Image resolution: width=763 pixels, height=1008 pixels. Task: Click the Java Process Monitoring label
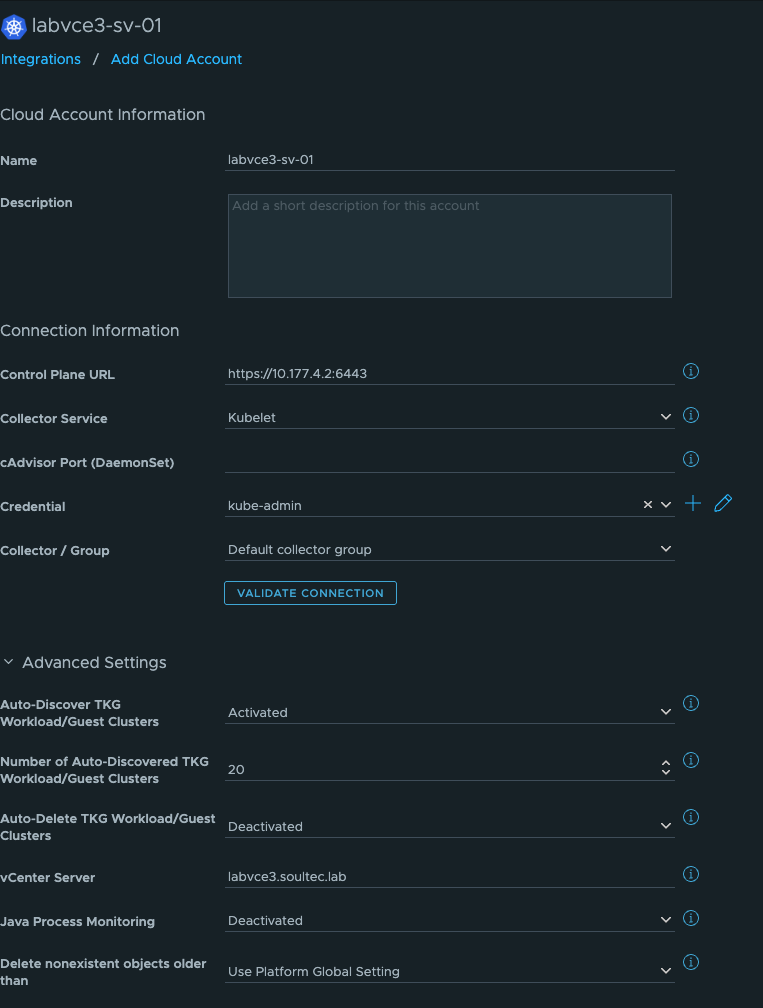pos(78,921)
